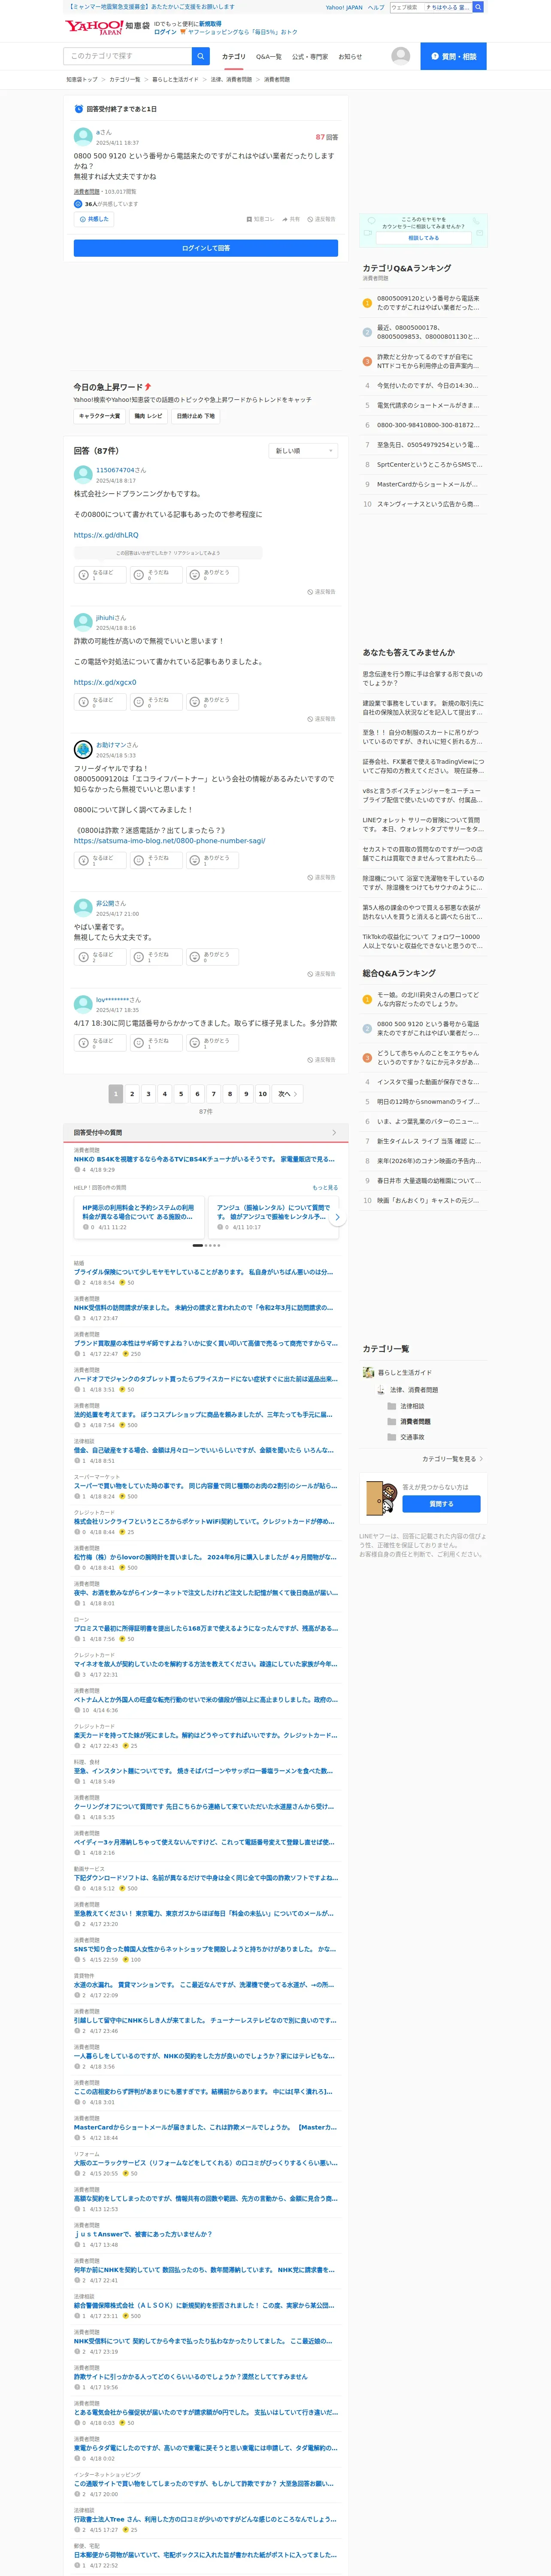Click the ログインして回答 button
Image resolution: width=551 pixels, height=2576 pixels.
click(206, 248)
